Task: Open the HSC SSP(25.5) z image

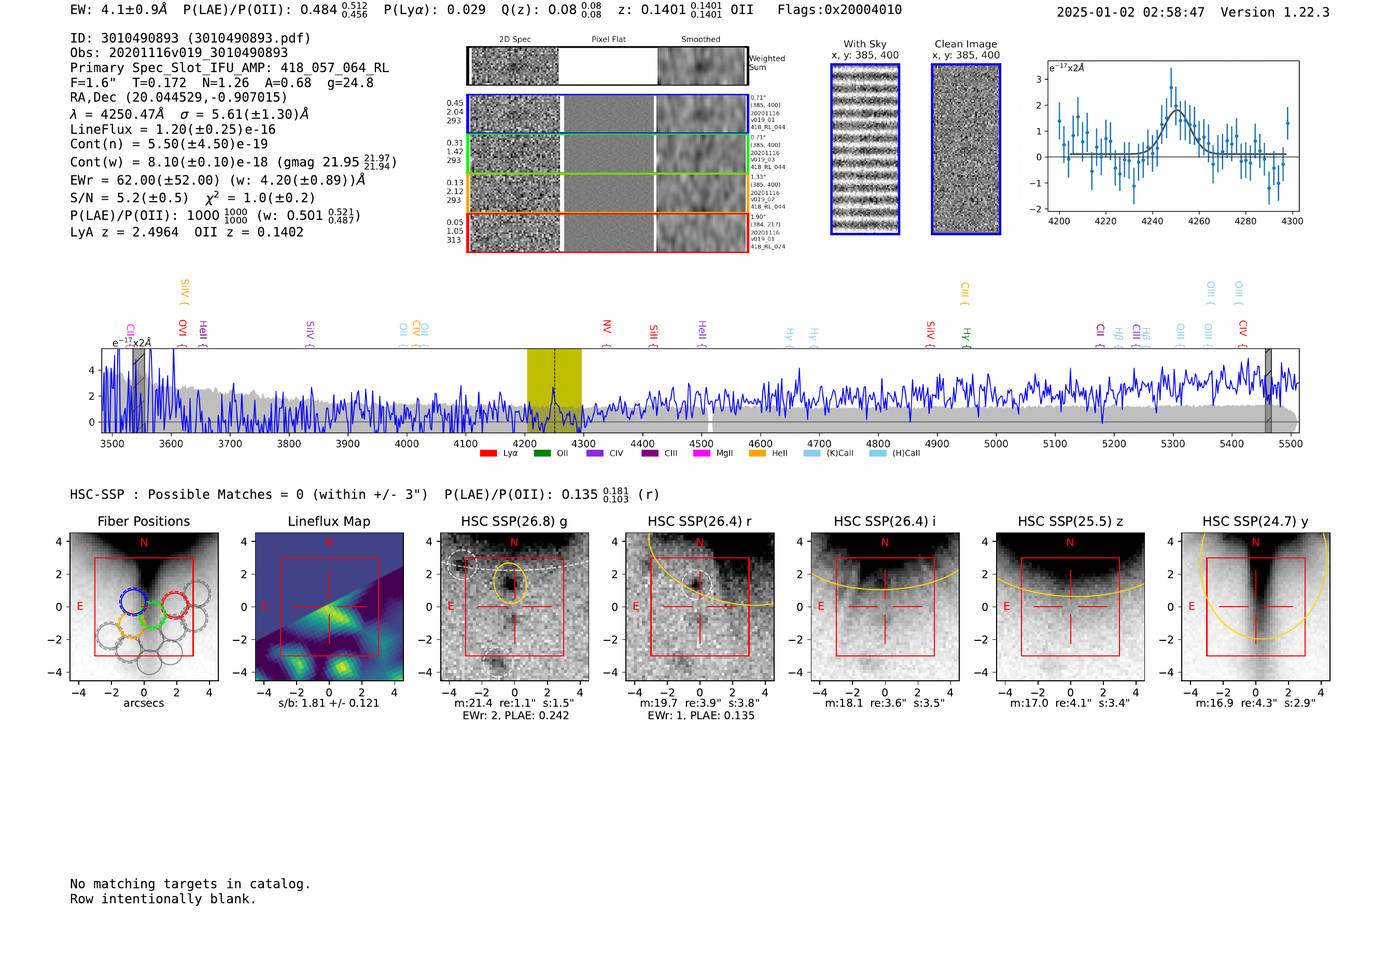Action: (x=1070, y=607)
